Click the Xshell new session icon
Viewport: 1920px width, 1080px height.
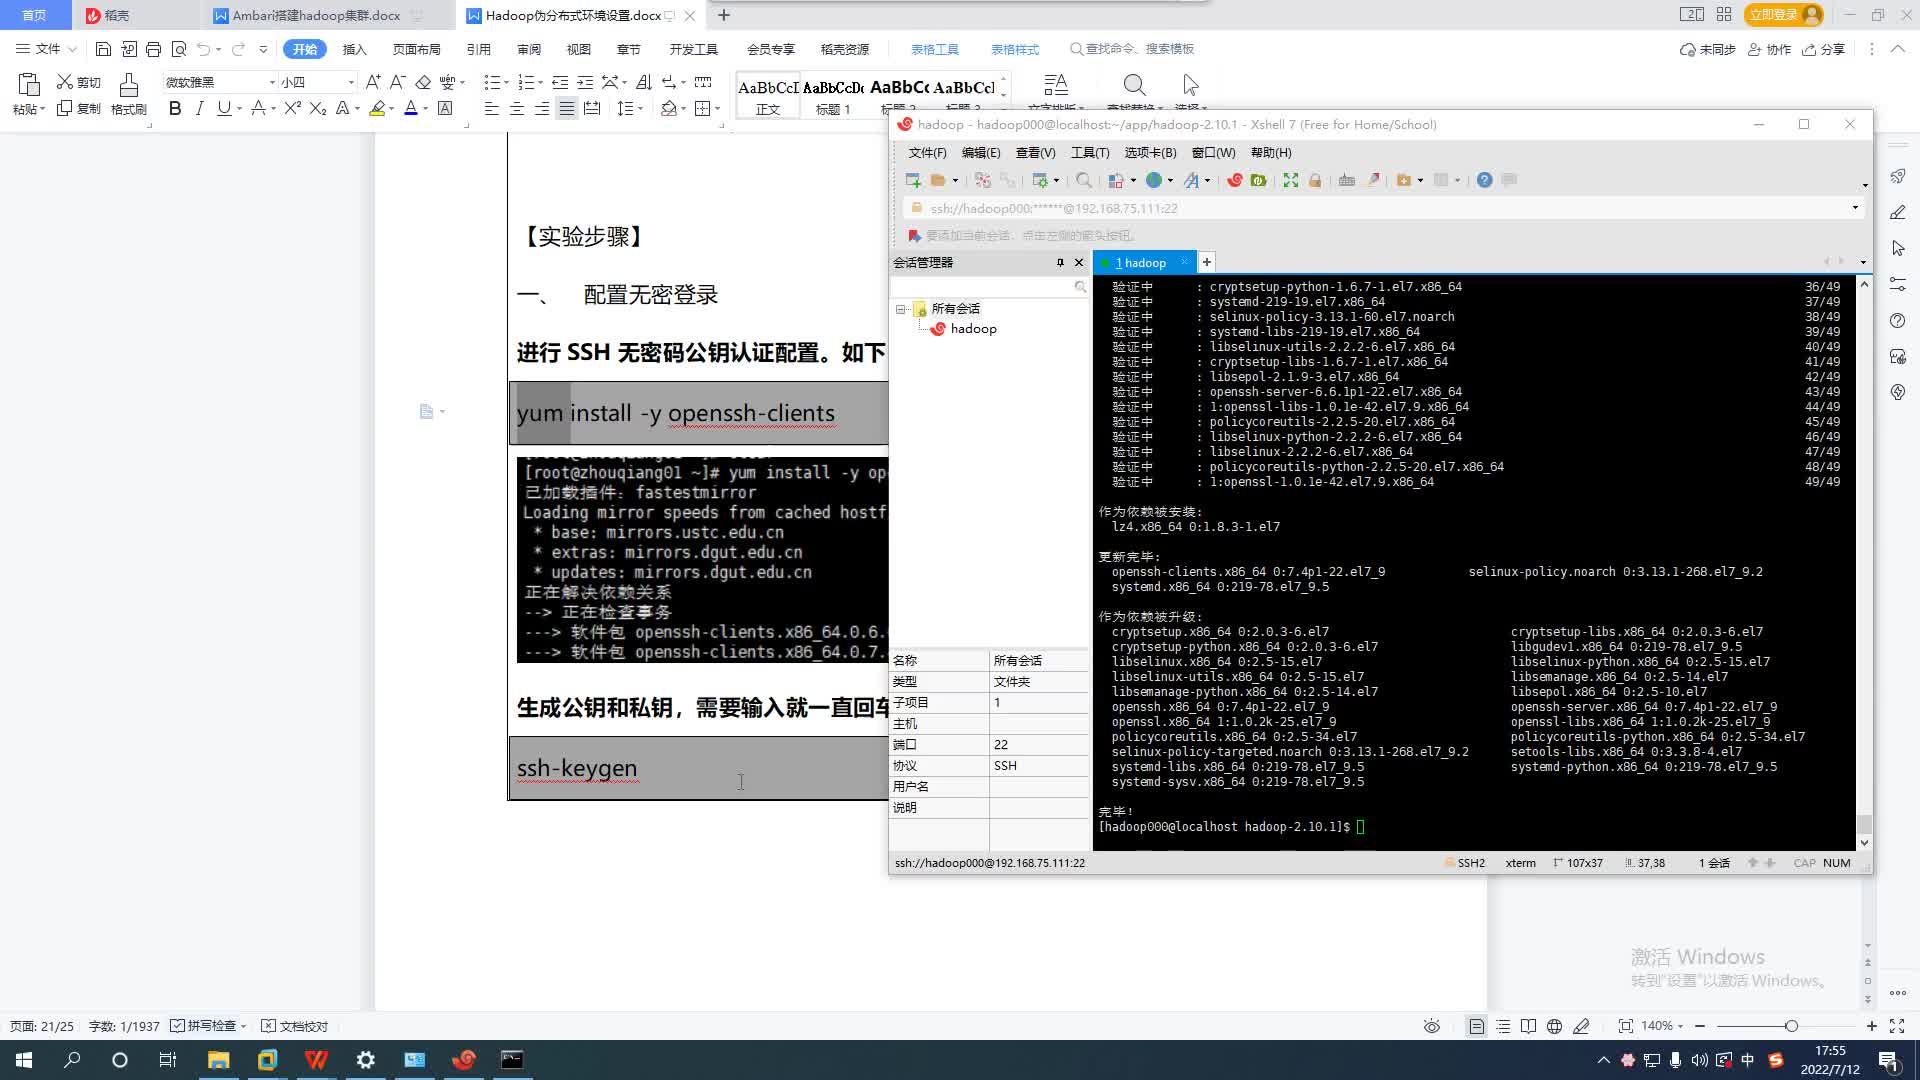912,180
